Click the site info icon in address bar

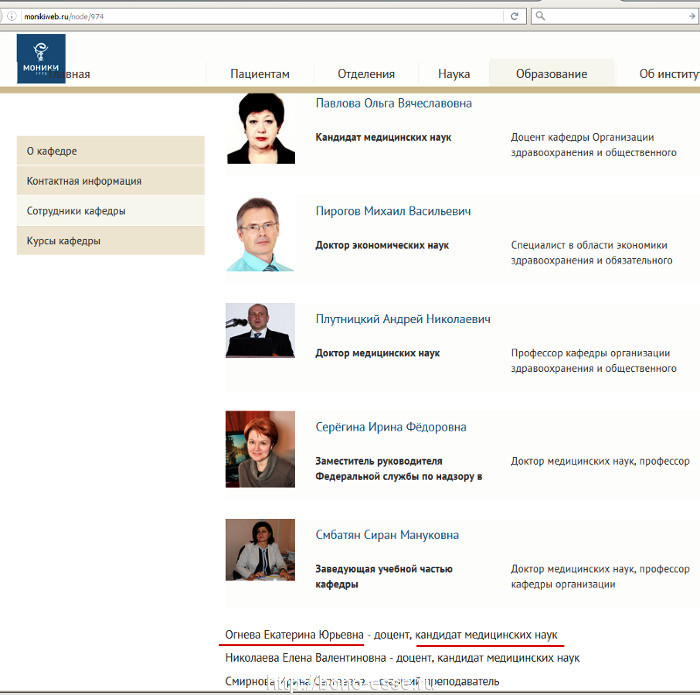point(12,17)
